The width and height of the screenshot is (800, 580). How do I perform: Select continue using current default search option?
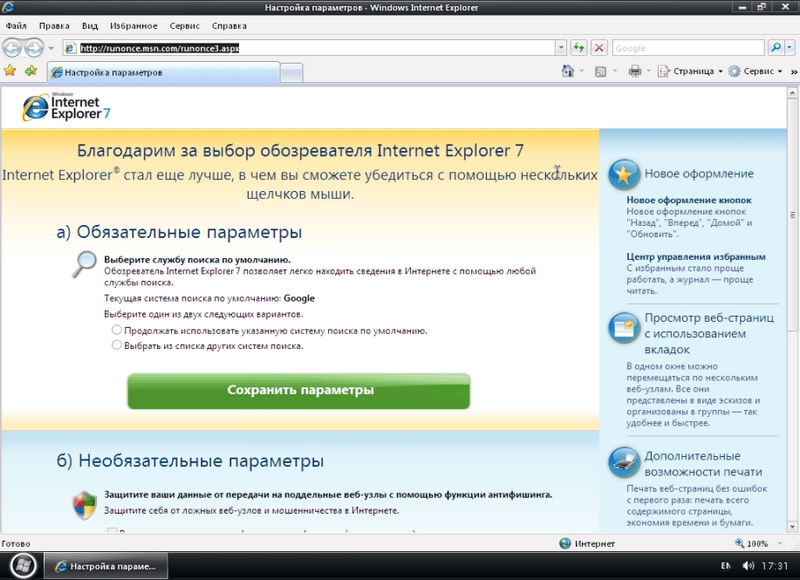click(x=117, y=330)
